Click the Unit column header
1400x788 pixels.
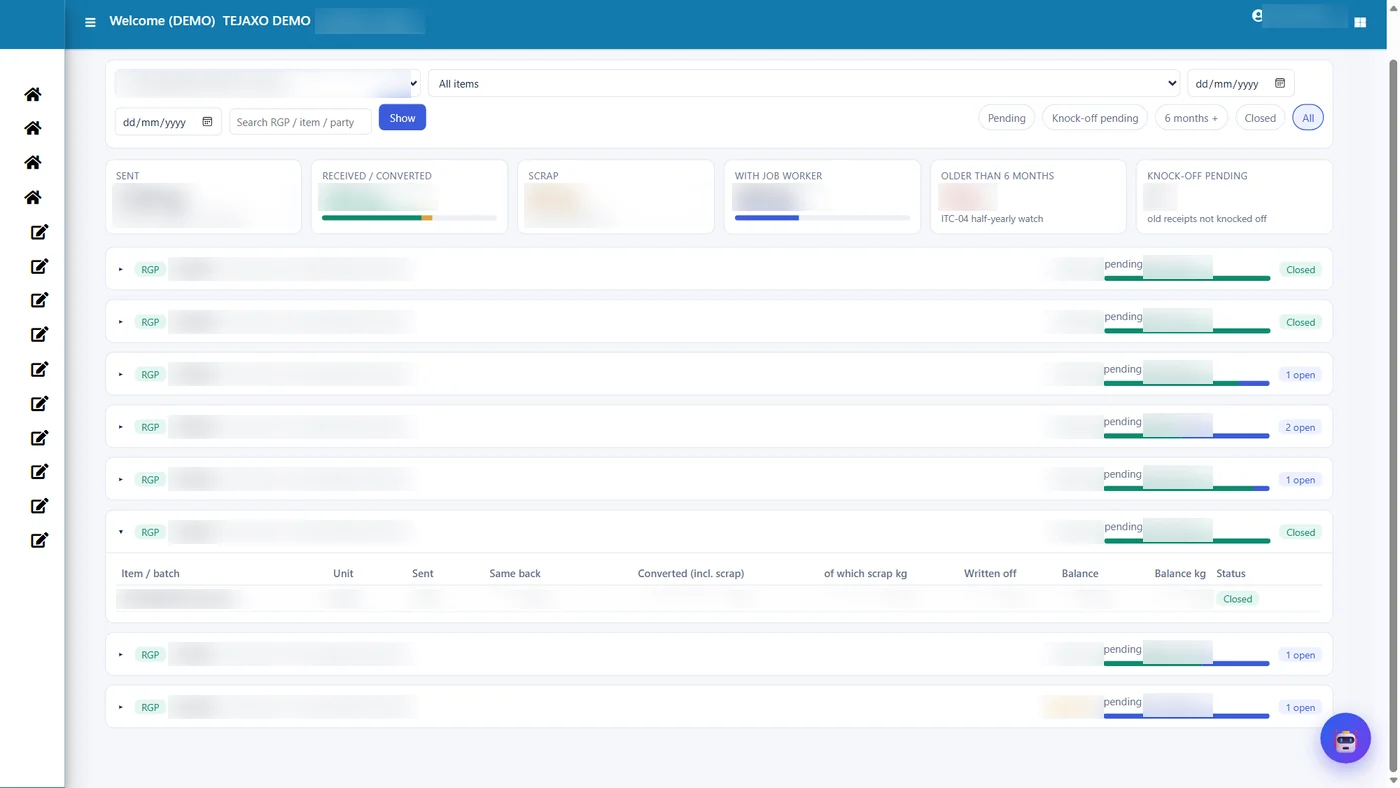point(343,573)
